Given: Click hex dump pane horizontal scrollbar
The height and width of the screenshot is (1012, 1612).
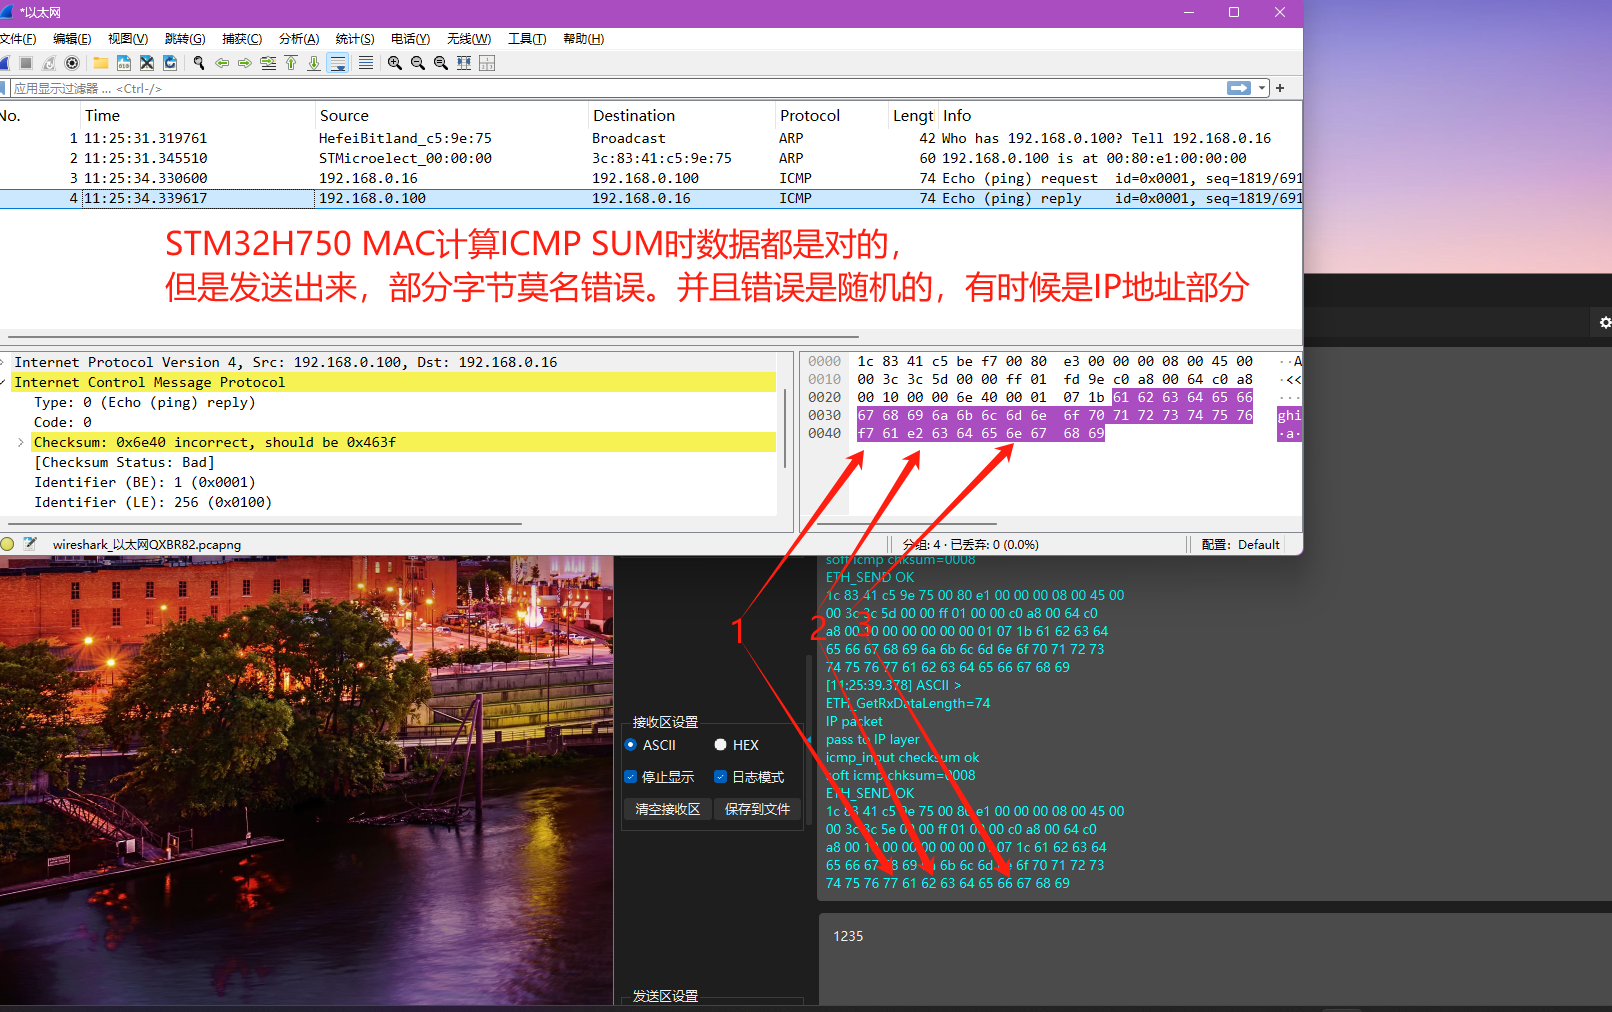Looking at the screenshot, I should click(x=907, y=523).
